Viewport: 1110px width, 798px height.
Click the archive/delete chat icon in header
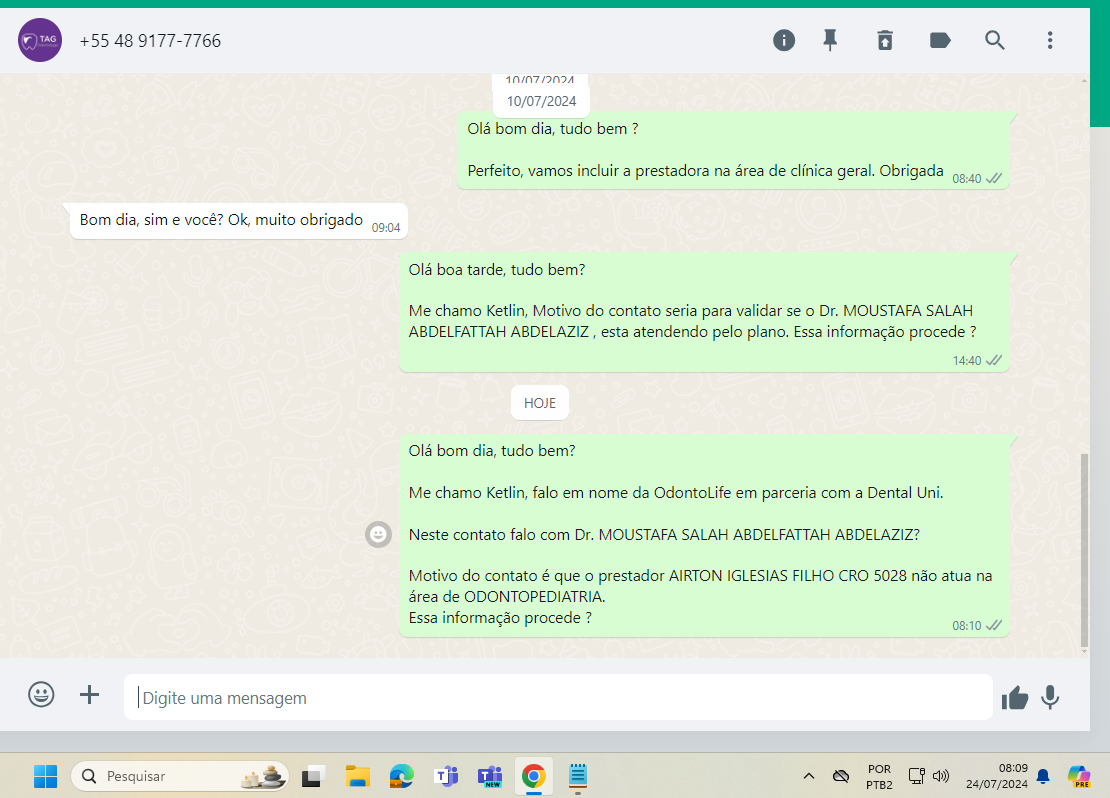(885, 40)
